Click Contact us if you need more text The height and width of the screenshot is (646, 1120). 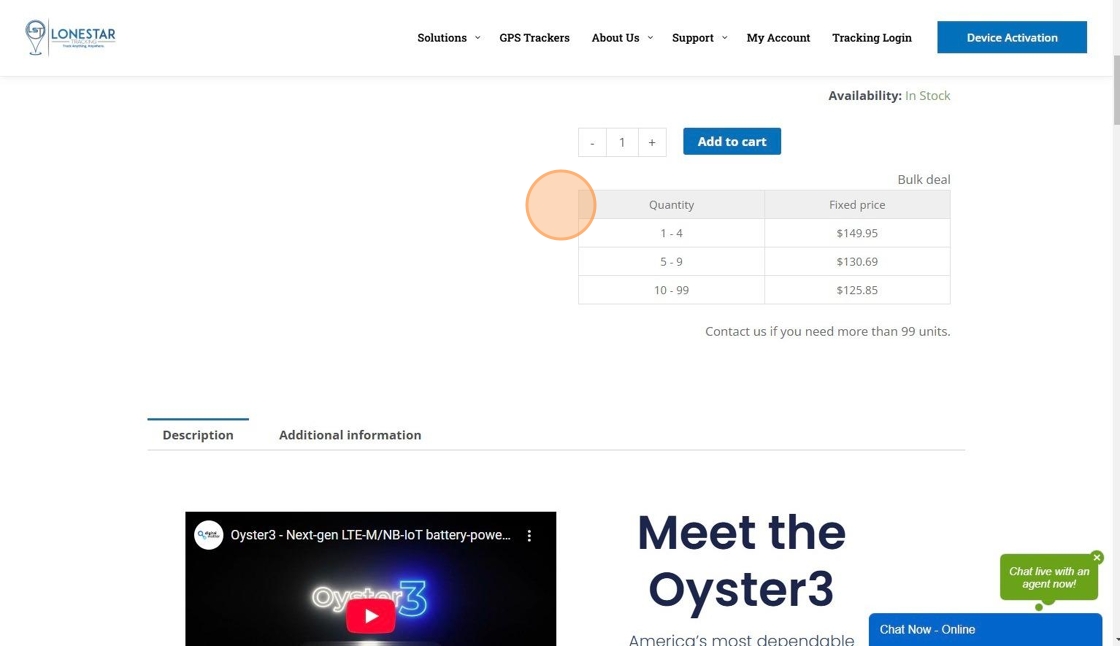click(828, 332)
